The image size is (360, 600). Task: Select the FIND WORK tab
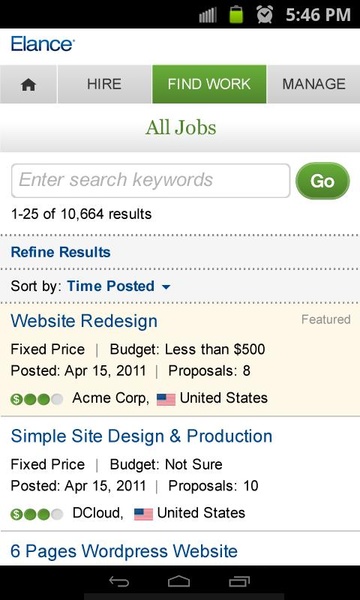[x=209, y=84]
